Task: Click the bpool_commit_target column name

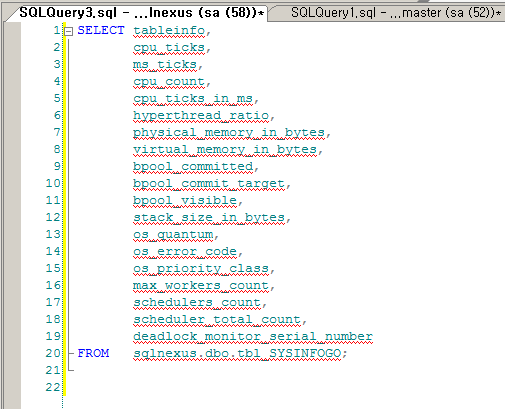Action: [x=209, y=184]
